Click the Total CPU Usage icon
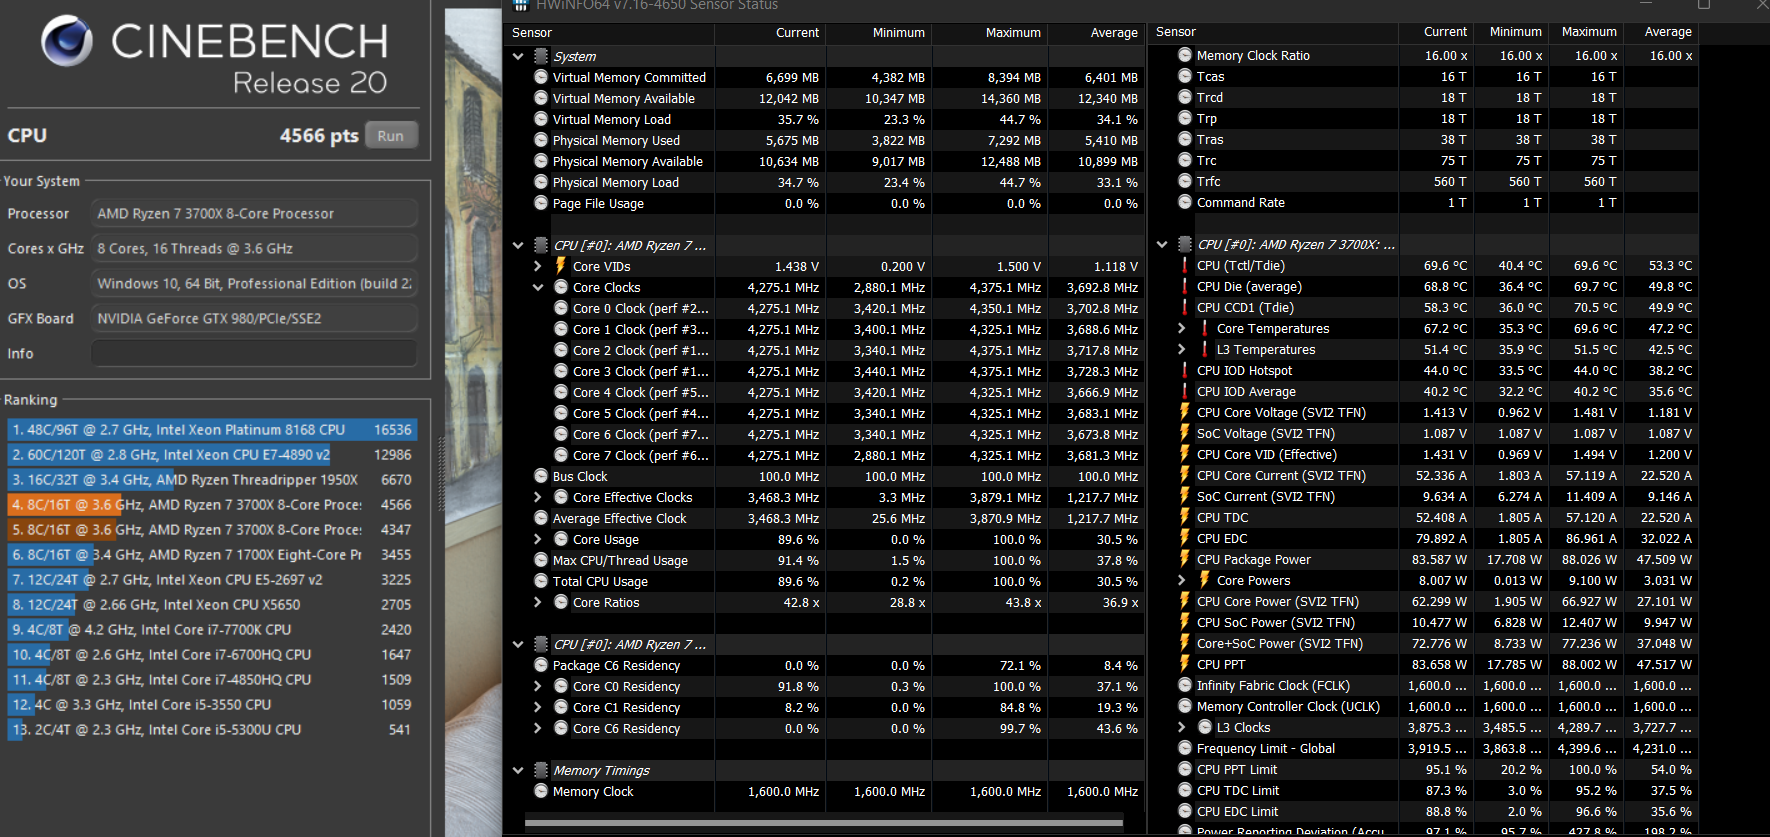The width and height of the screenshot is (1770, 837). pyautogui.click(x=541, y=581)
